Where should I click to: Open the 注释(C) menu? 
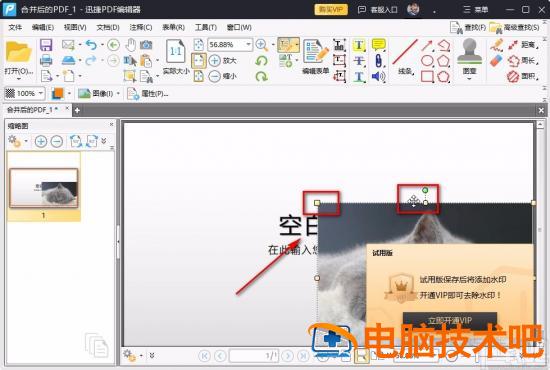point(141,27)
